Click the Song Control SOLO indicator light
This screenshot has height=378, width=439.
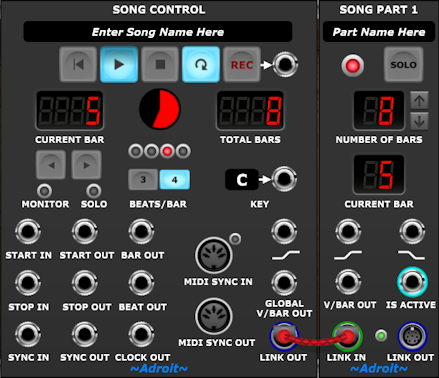[x=94, y=191]
